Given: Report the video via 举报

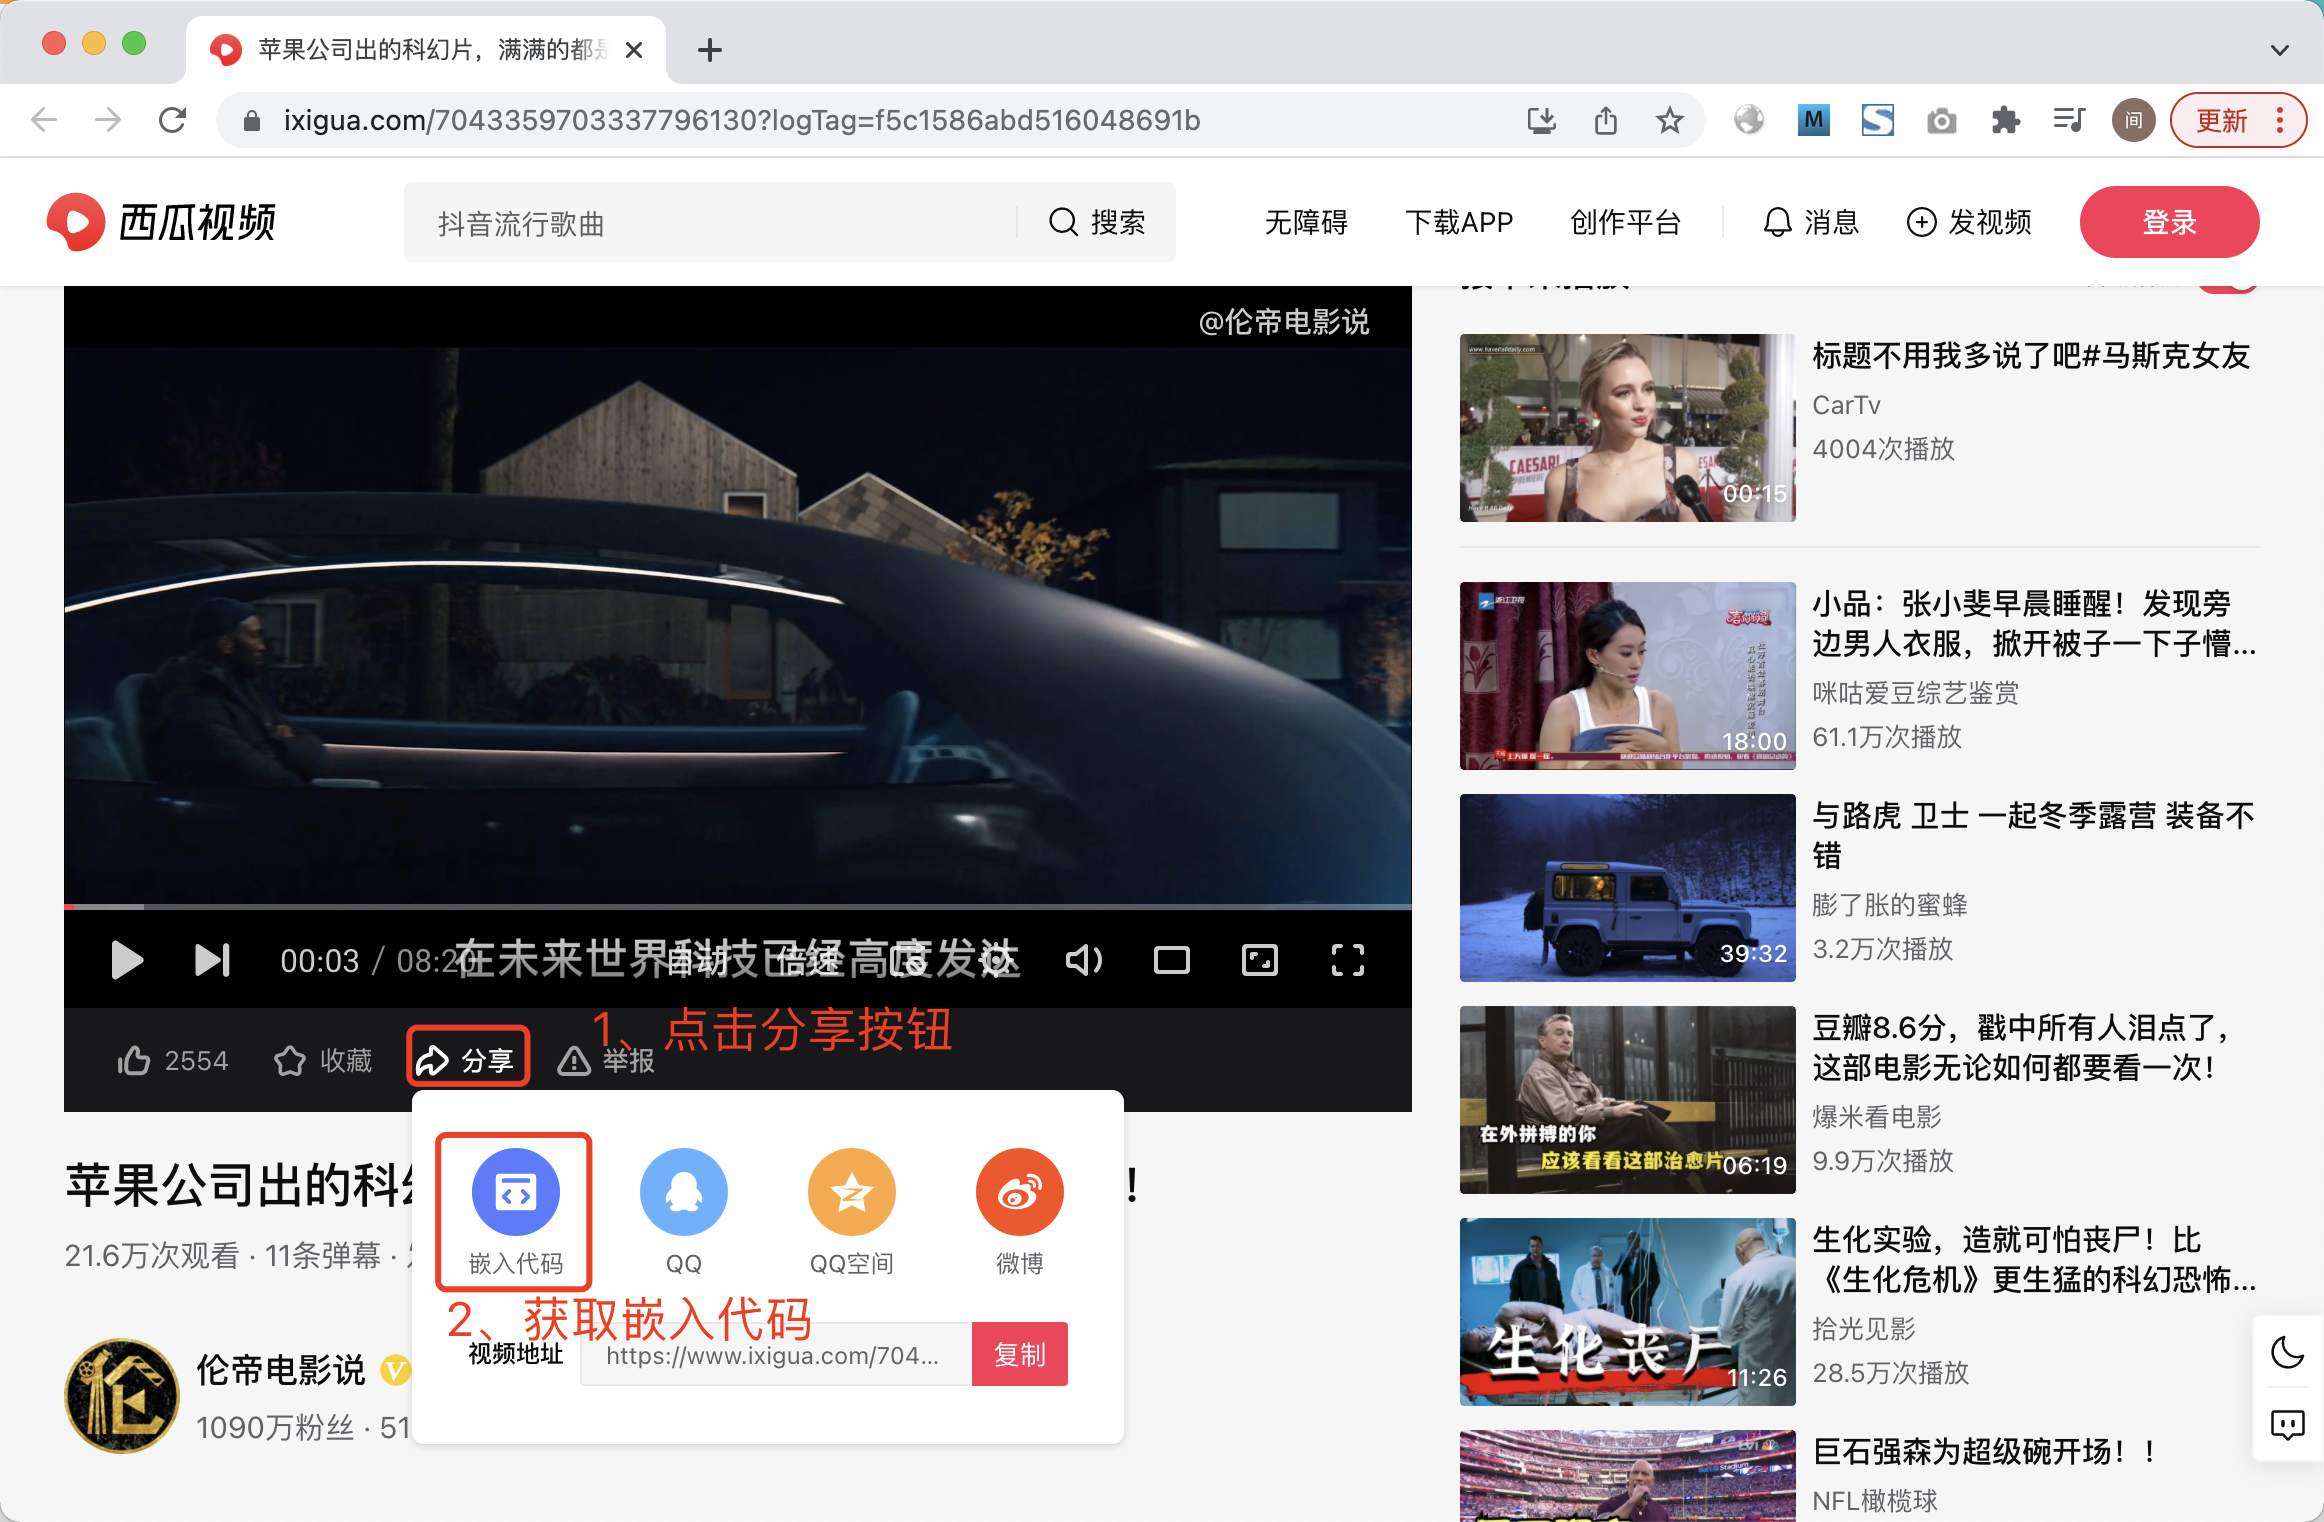Looking at the screenshot, I should (605, 1060).
